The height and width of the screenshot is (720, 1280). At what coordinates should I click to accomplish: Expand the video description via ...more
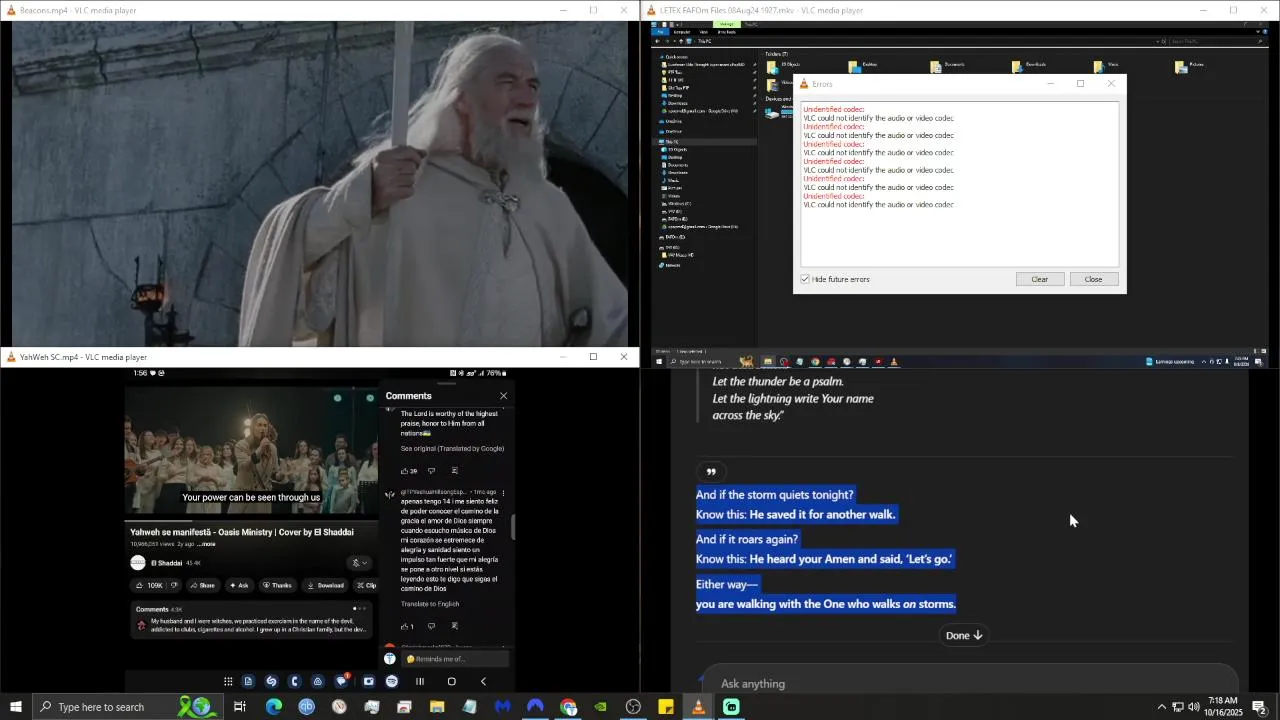click(x=207, y=544)
